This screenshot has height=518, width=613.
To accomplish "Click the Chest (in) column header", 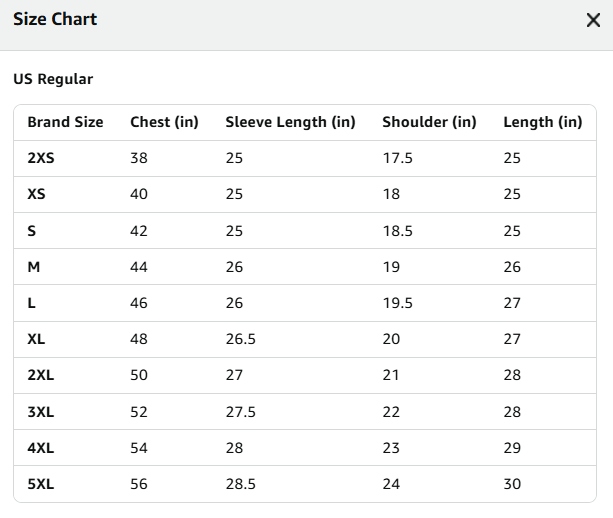I will 164,122.
